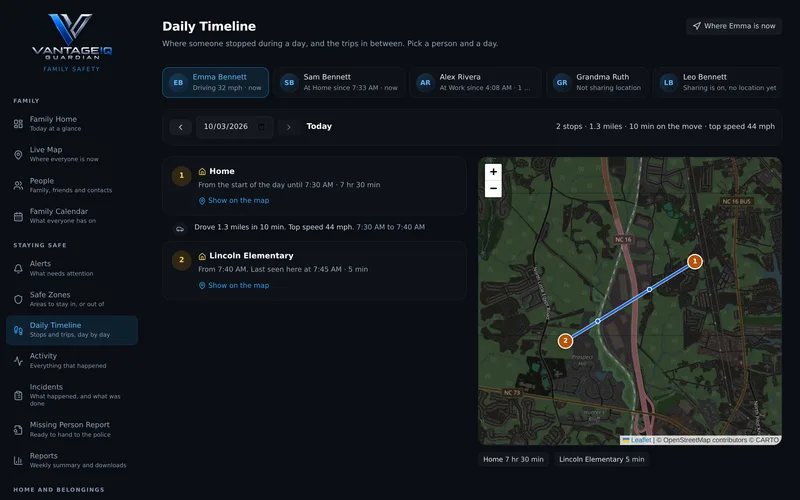Screen dimensions: 800x500
Task: Go to next day with right chevron
Action: pyautogui.click(x=289, y=127)
